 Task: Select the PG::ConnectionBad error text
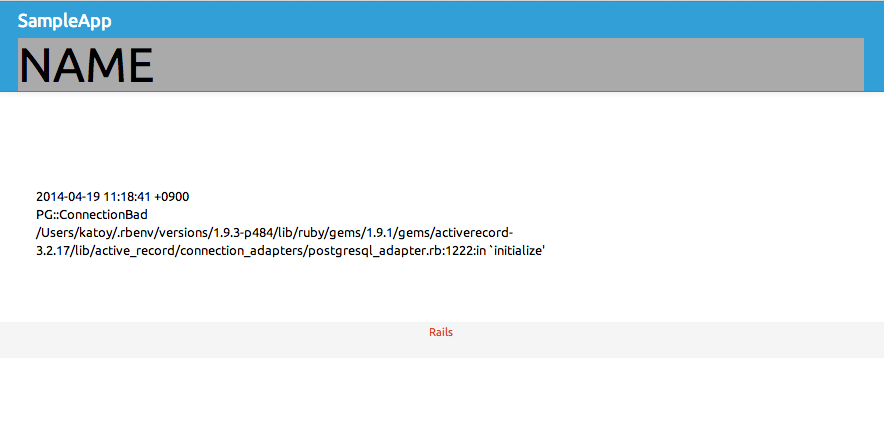click(92, 215)
